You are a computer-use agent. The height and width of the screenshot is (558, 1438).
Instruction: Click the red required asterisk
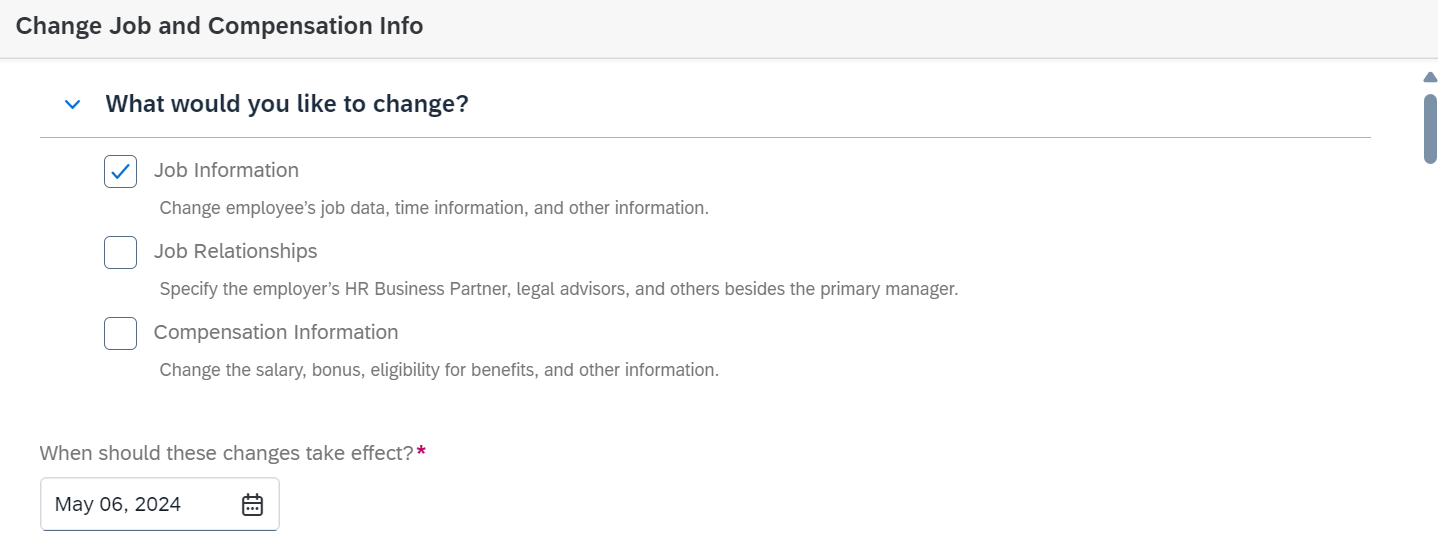click(421, 452)
